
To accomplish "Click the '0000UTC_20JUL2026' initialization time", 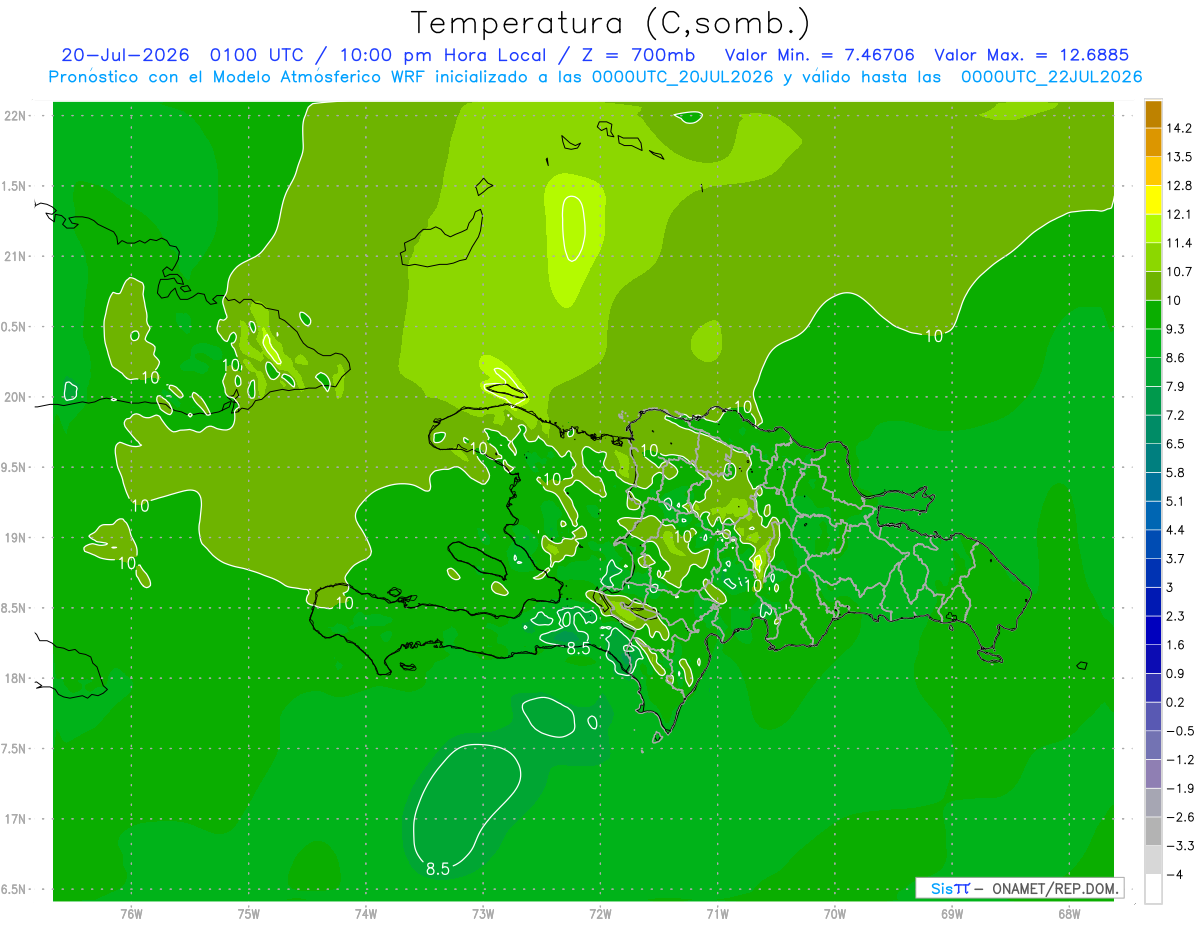I will click(682, 77).
